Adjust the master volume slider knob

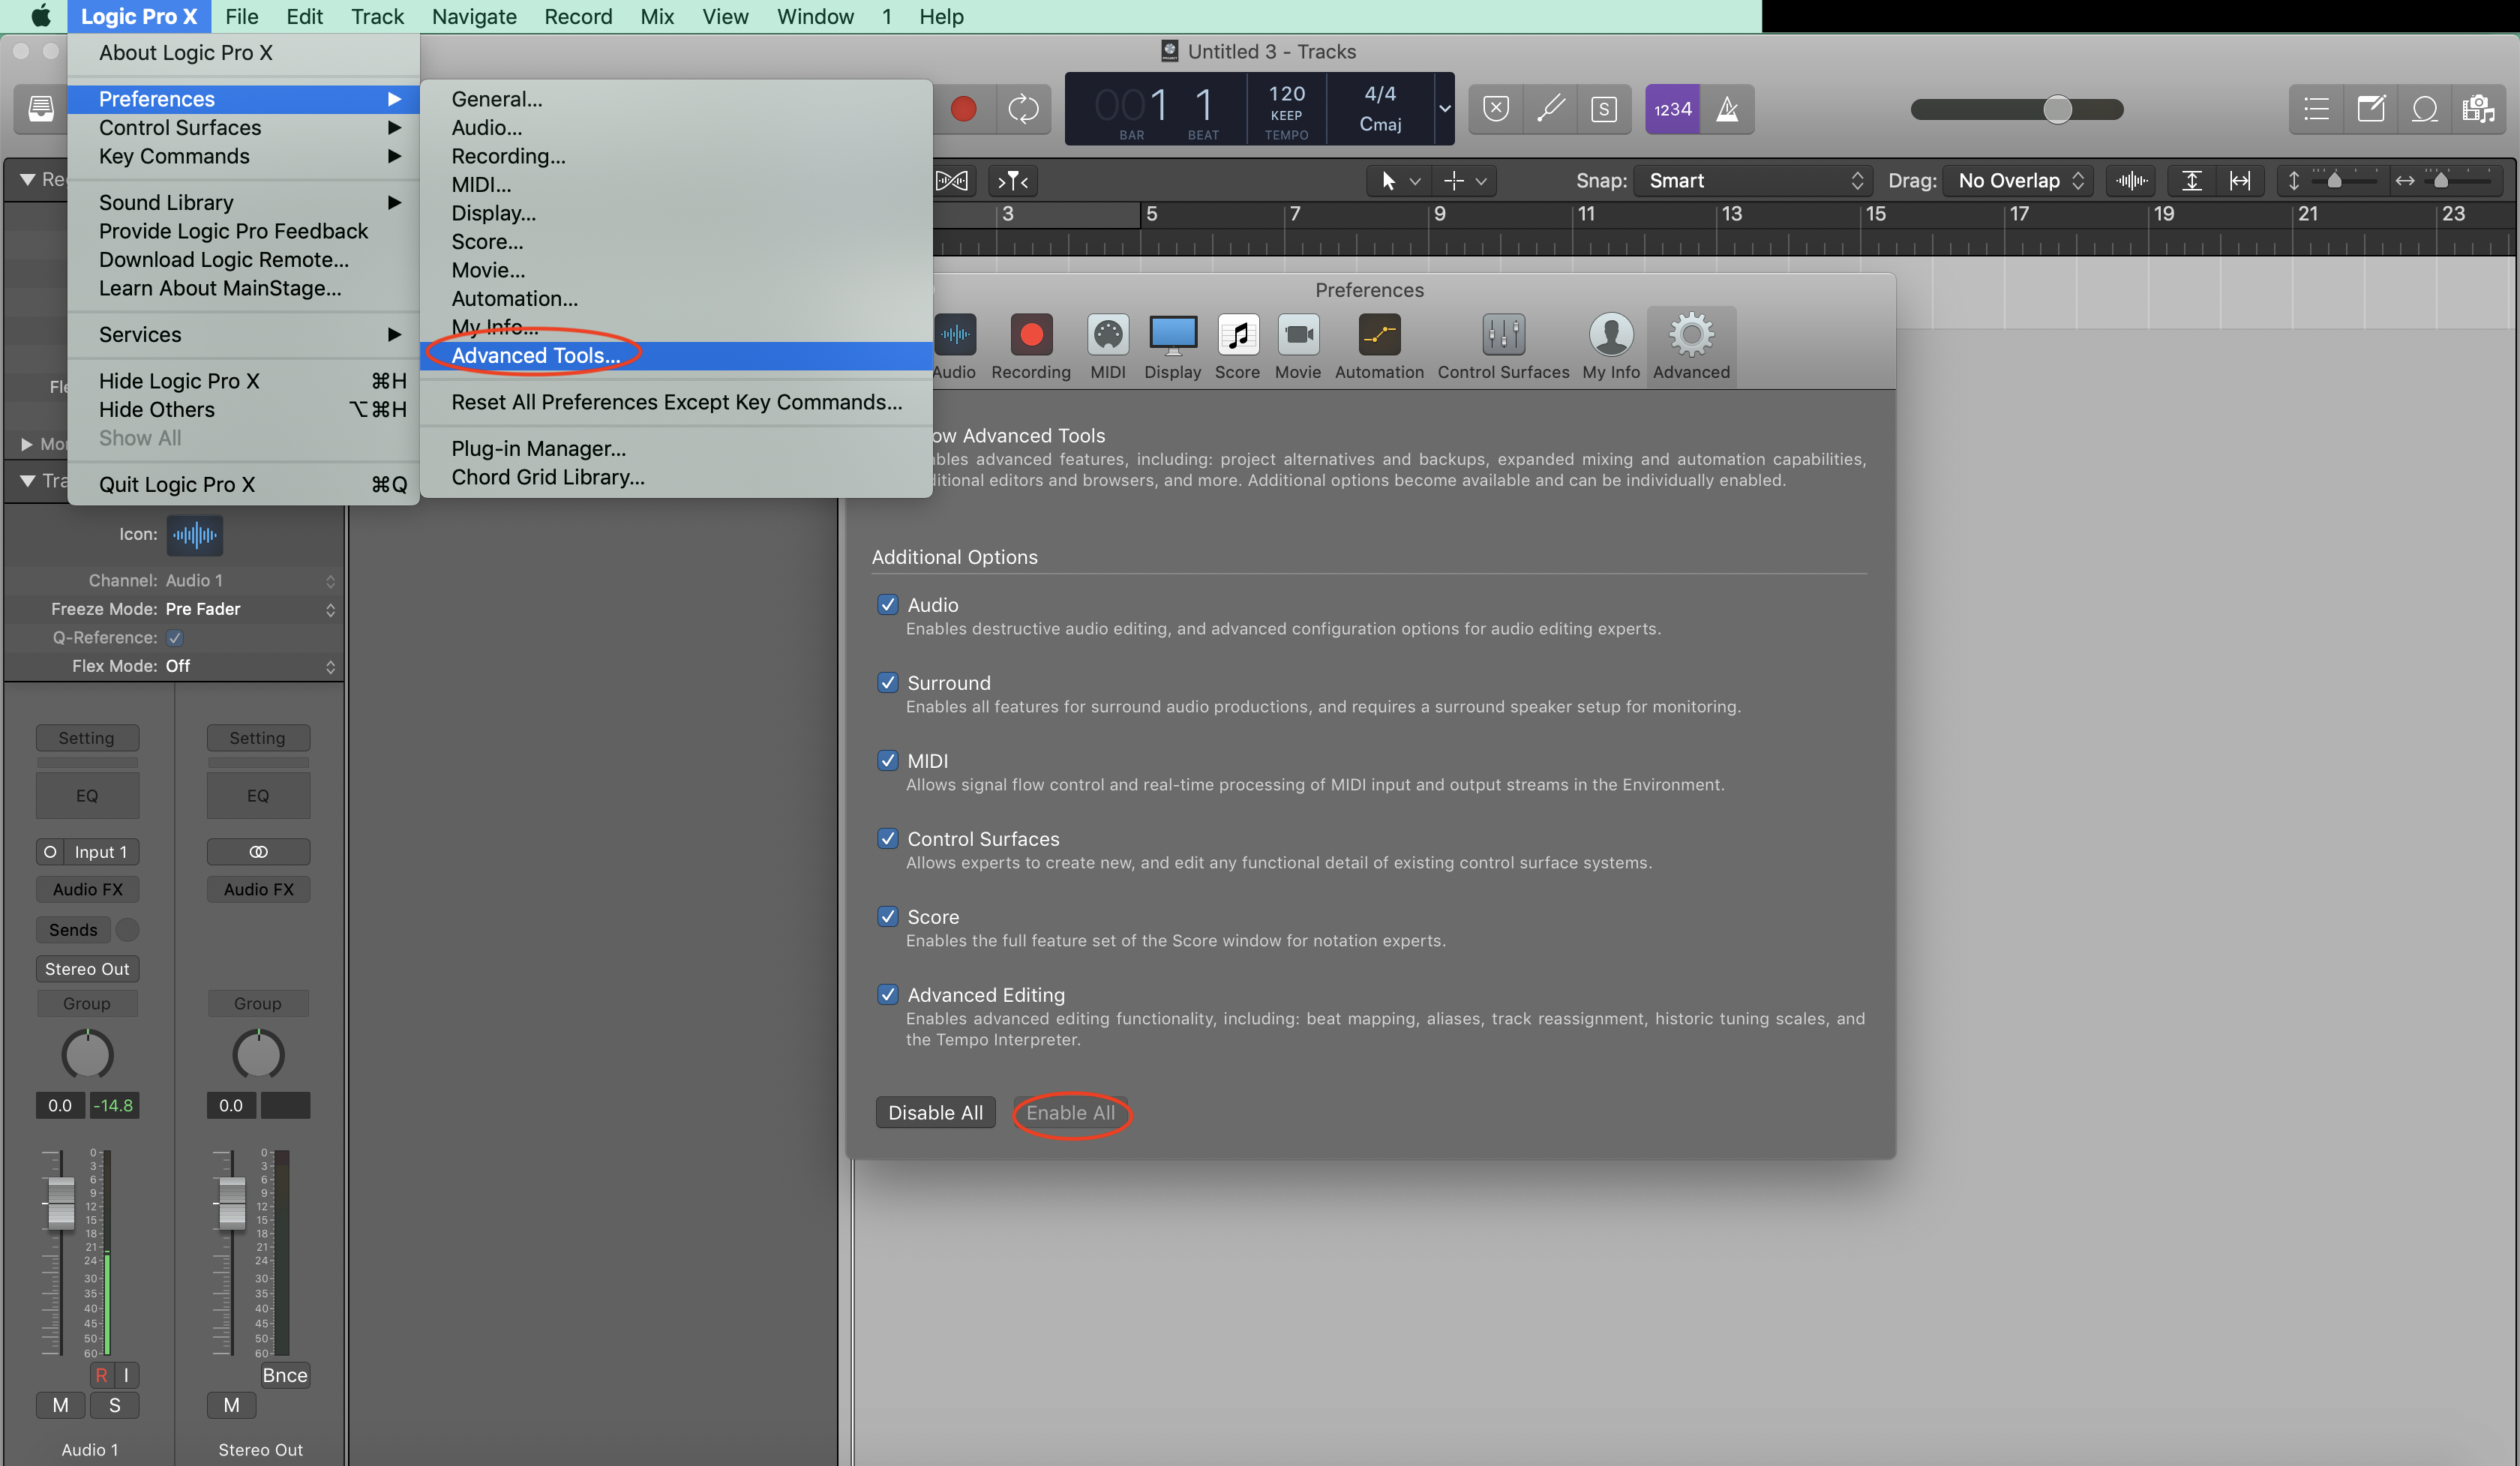[x=2057, y=109]
